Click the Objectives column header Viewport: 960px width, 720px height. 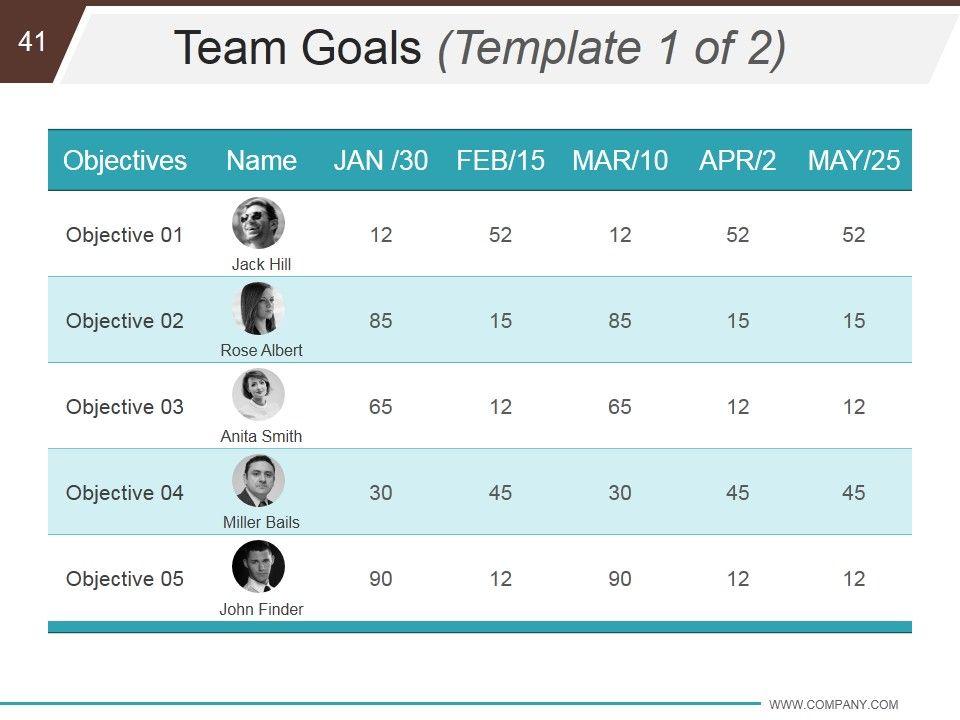point(125,160)
